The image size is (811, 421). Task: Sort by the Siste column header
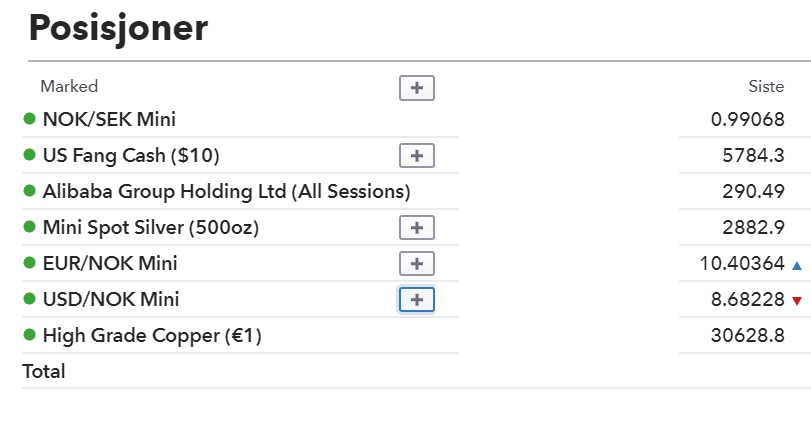(766, 86)
